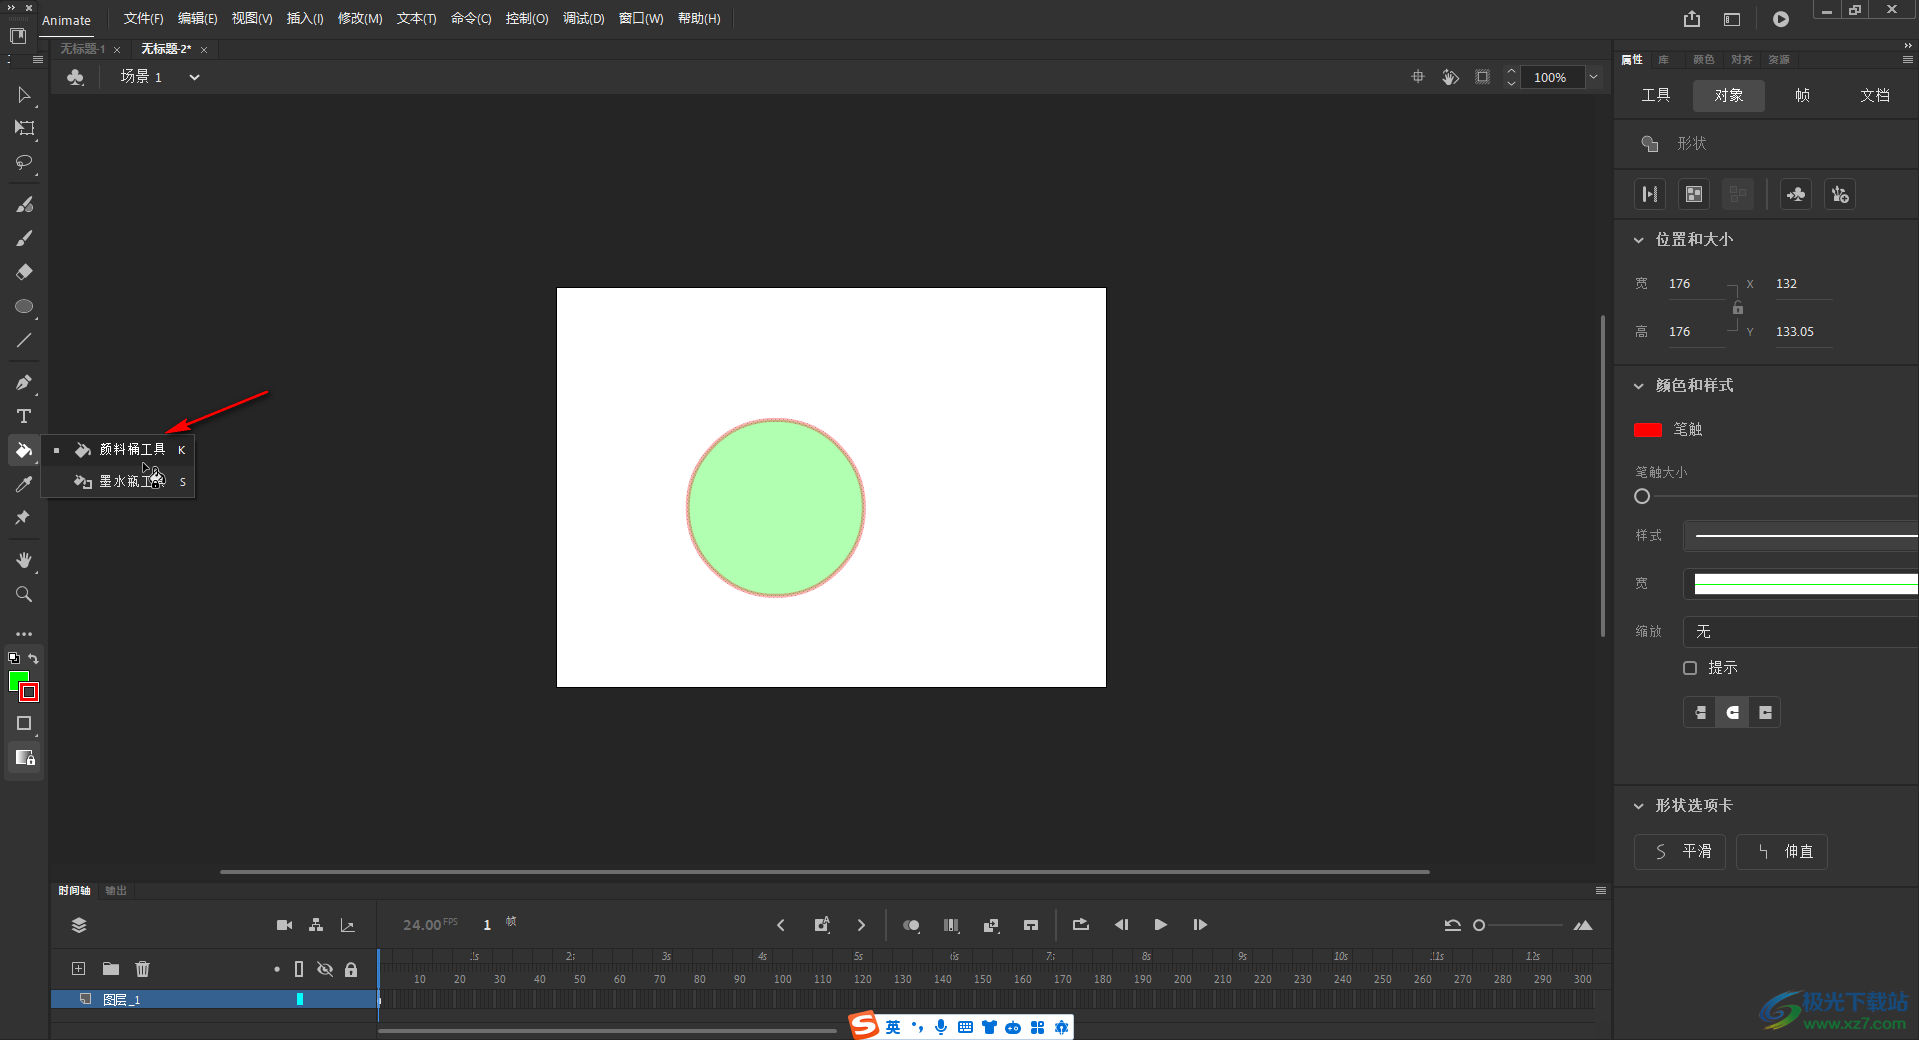Toggle lock all layers icon
Image resolution: width=1919 pixels, height=1040 pixels.
(x=351, y=969)
